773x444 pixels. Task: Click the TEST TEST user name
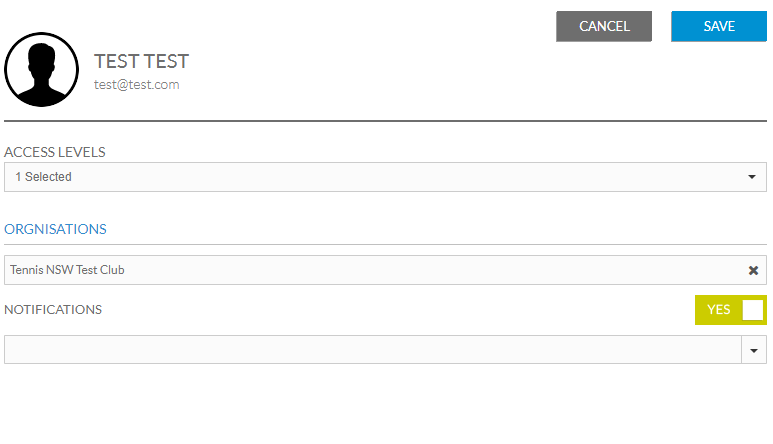141,62
